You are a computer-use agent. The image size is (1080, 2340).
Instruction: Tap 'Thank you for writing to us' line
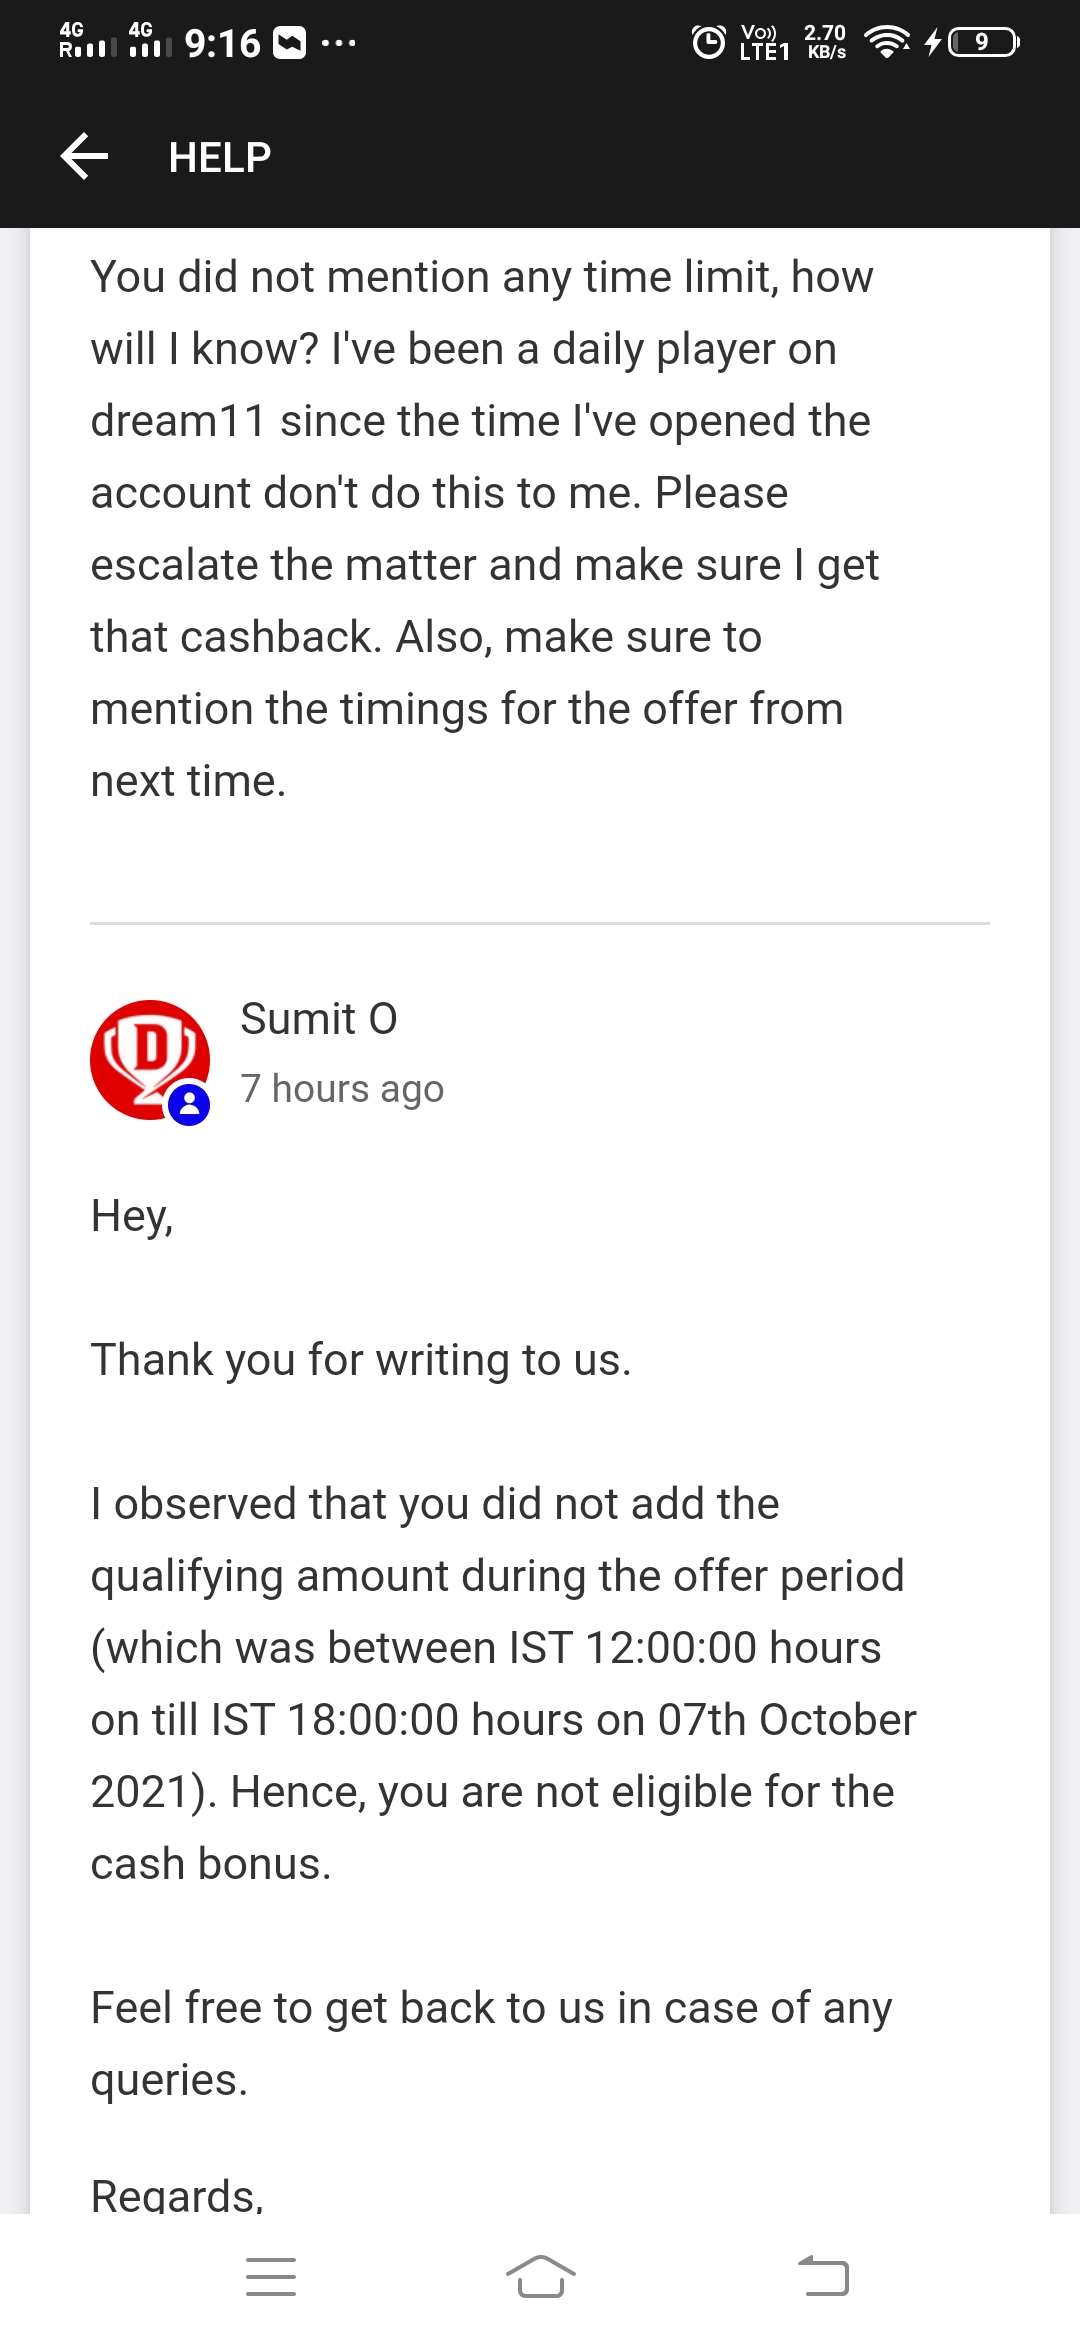(x=361, y=1360)
